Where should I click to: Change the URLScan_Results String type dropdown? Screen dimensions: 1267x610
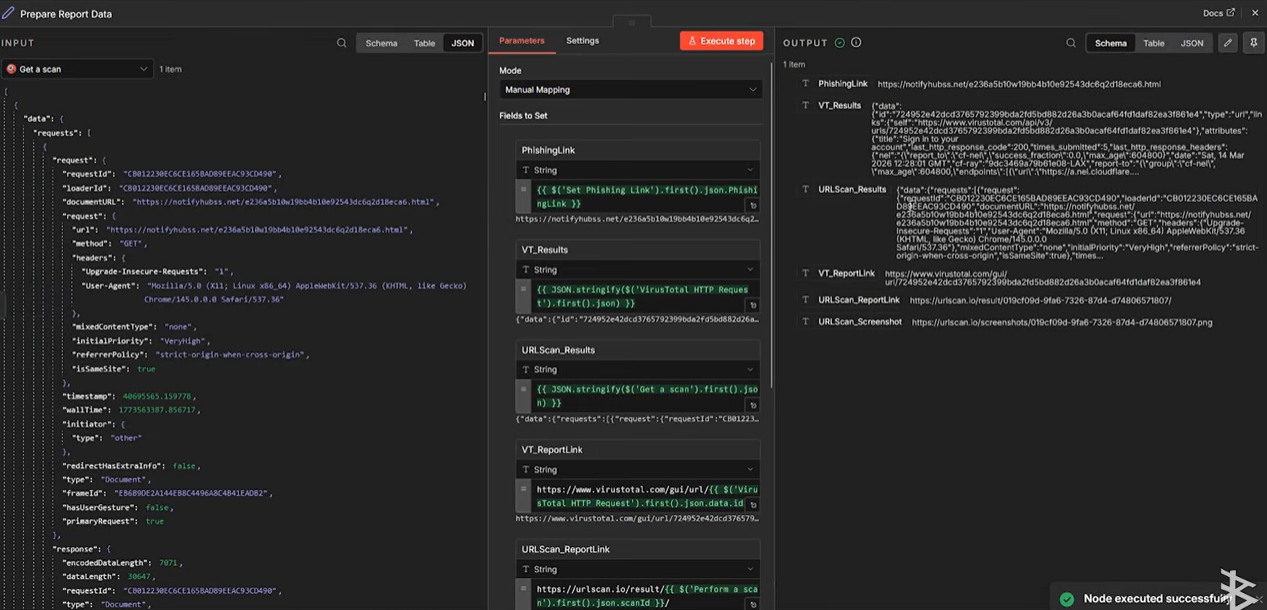(x=637, y=370)
